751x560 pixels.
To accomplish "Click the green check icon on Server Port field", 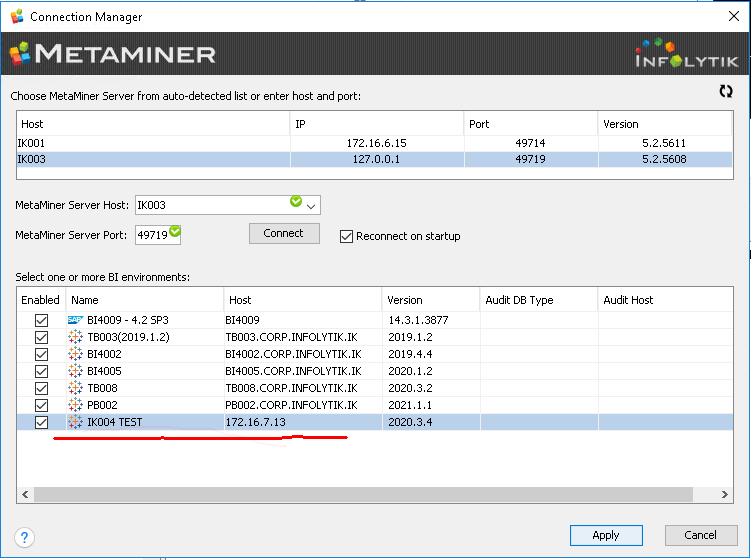I will click(175, 231).
